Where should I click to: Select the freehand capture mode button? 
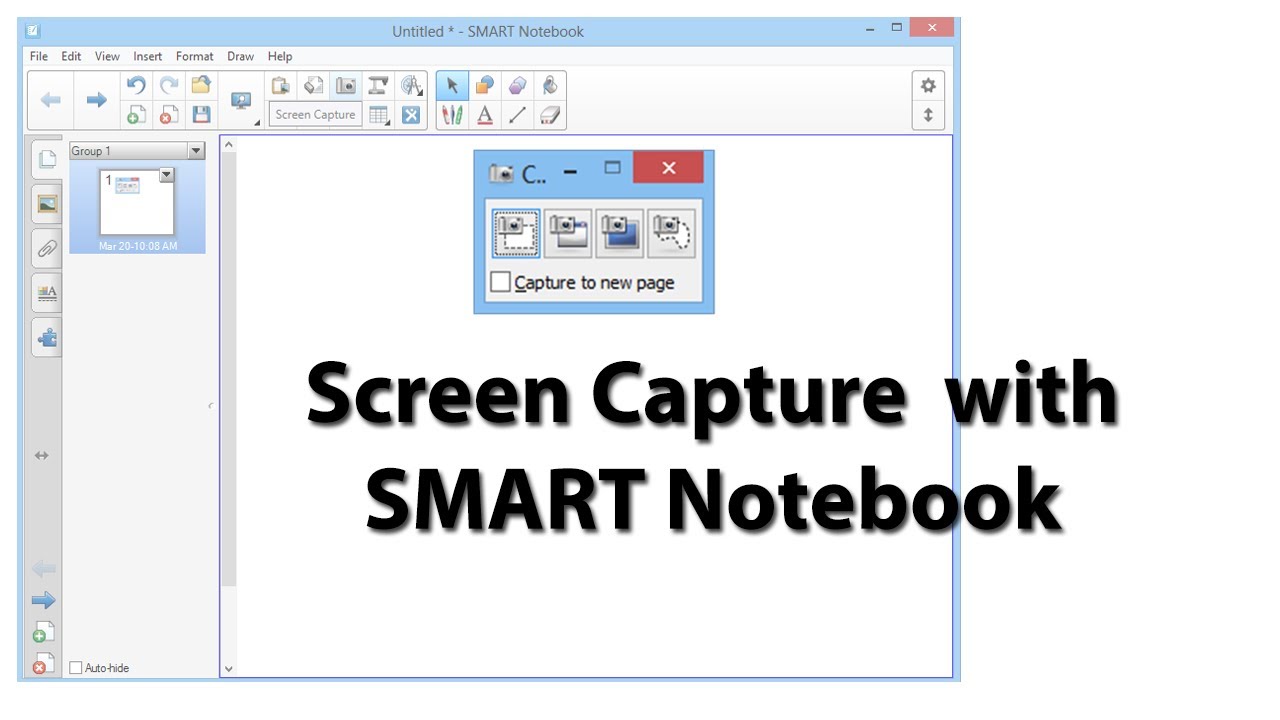(x=671, y=231)
